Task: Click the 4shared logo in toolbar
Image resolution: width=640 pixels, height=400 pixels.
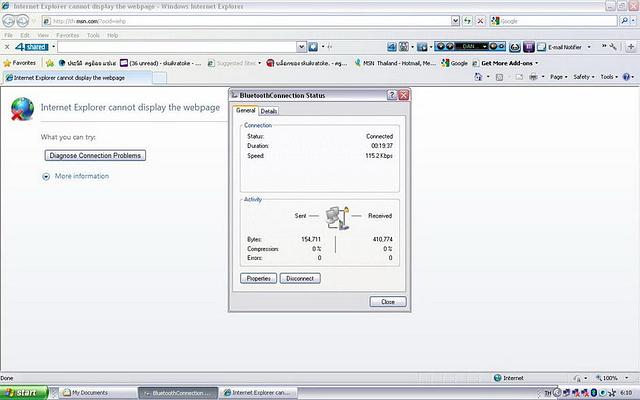Action: pyautogui.click(x=31, y=47)
